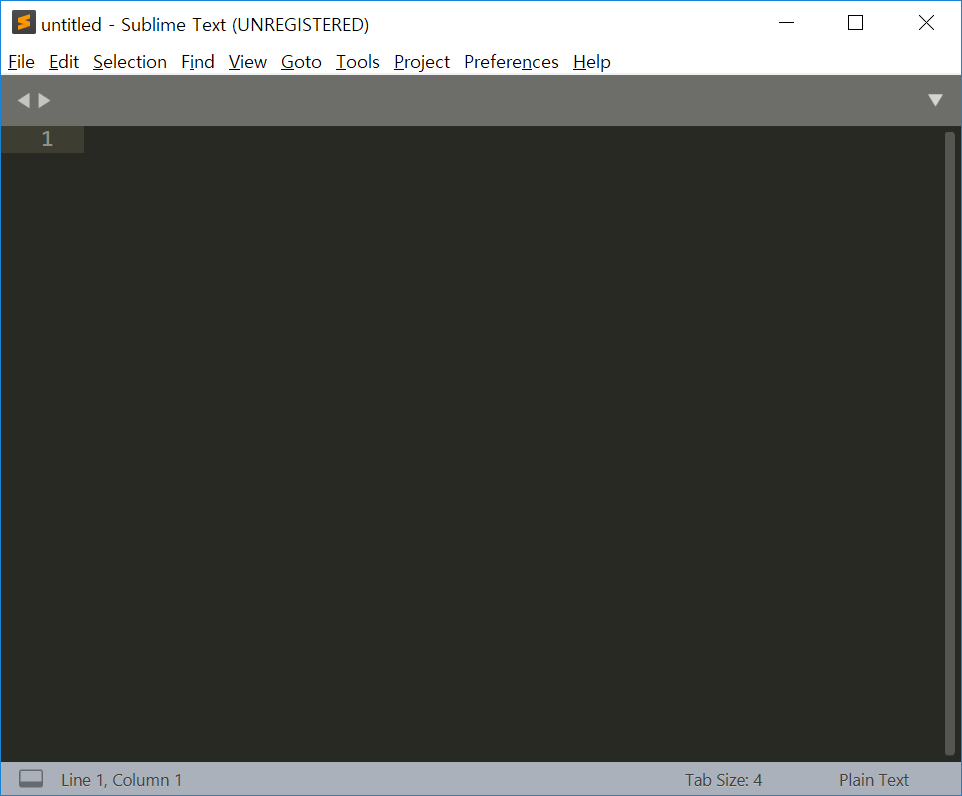Click the vertical scrollbar of the editor
The image size is (962, 796).
coord(950,444)
